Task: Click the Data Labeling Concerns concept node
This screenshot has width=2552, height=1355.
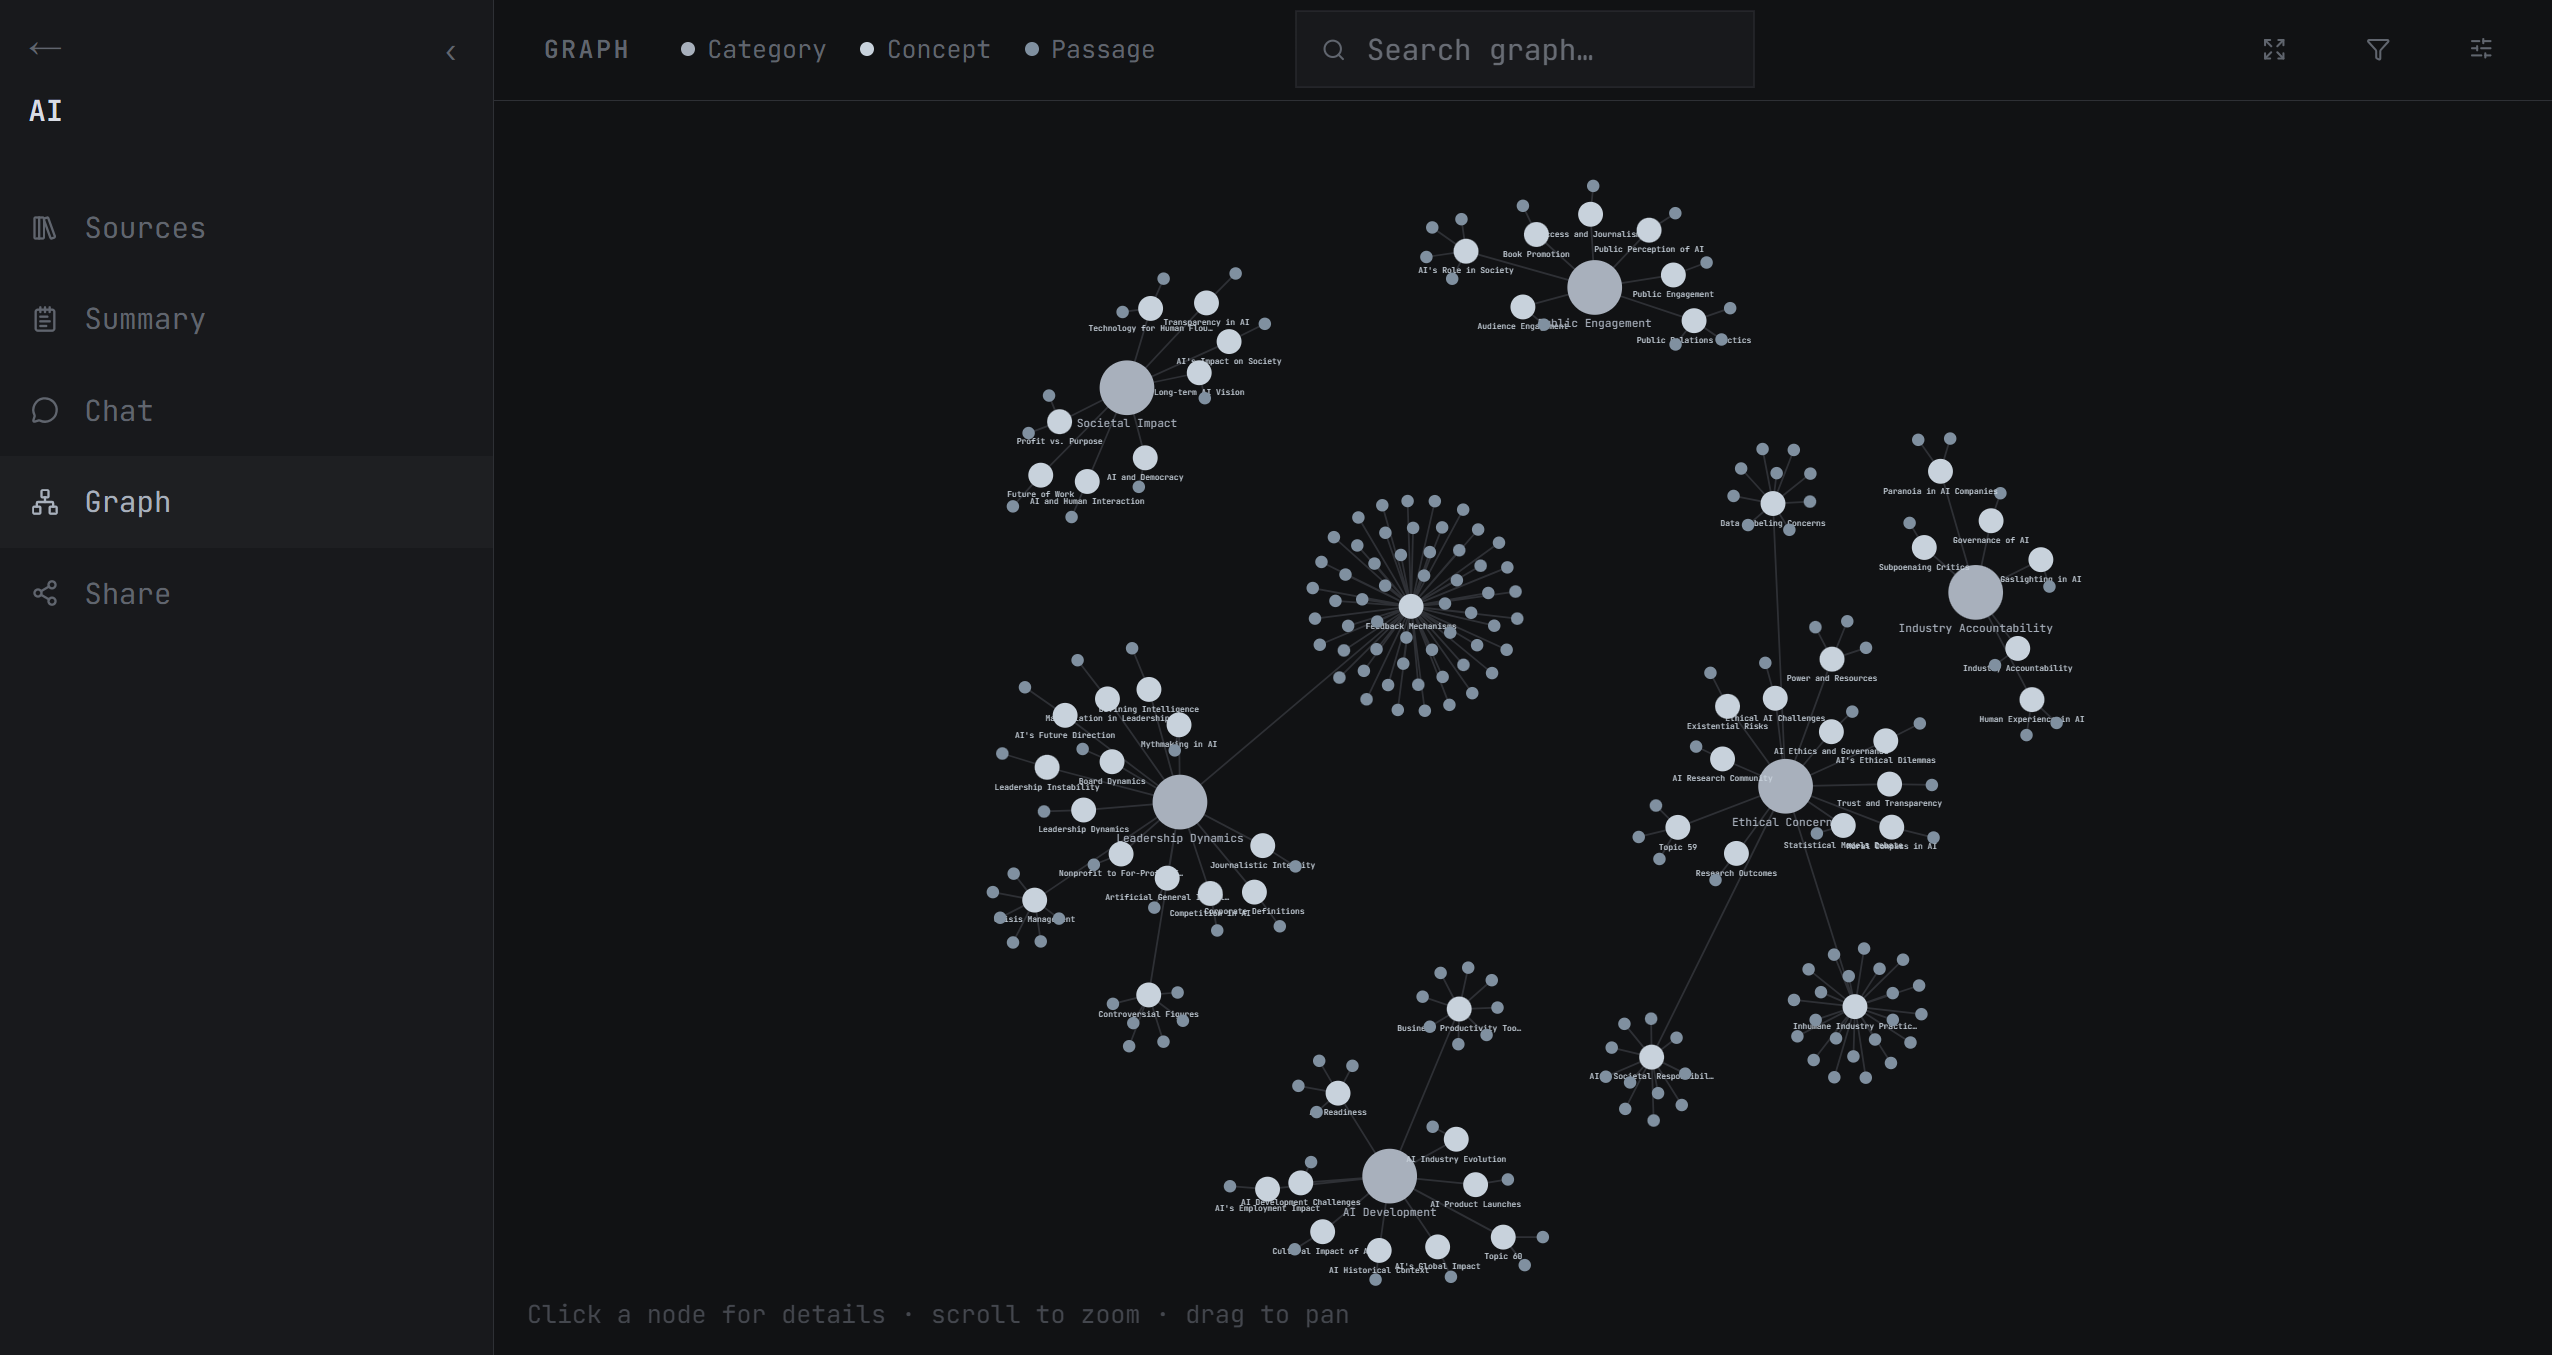Action: pos(1773,503)
